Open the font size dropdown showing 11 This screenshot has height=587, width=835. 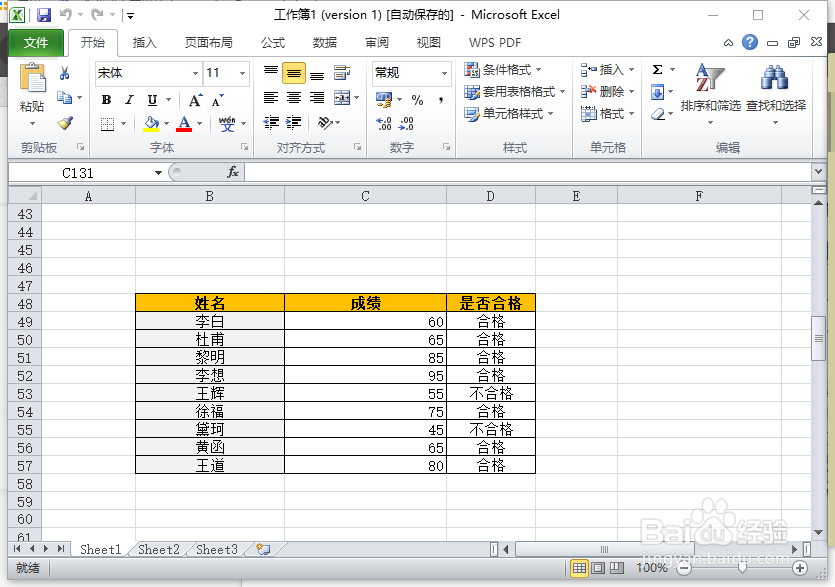[x=220, y=73]
